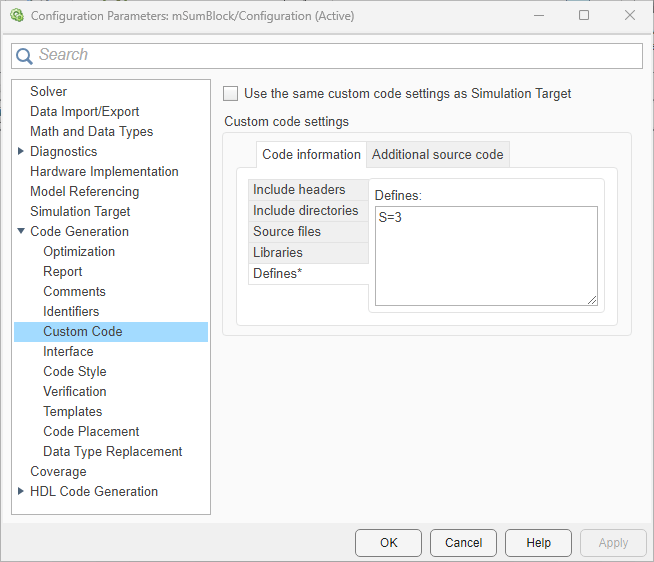Select Include directories in the list
This screenshot has height=562, width=654.
(x=305, y=210)
